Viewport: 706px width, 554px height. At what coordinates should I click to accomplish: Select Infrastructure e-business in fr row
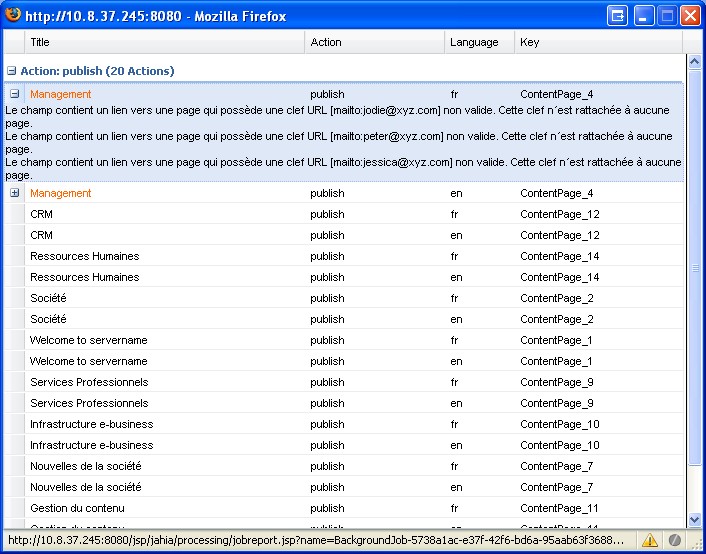click(92, 424)
